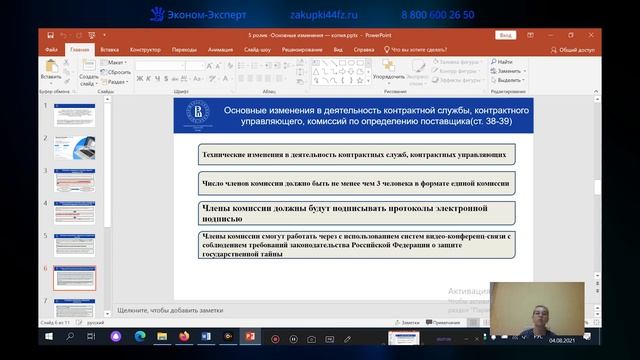Image resolution: width=640 pixels, height=360 pixels.
Task: Toggle italic К formatting
Action: [149, 78]
